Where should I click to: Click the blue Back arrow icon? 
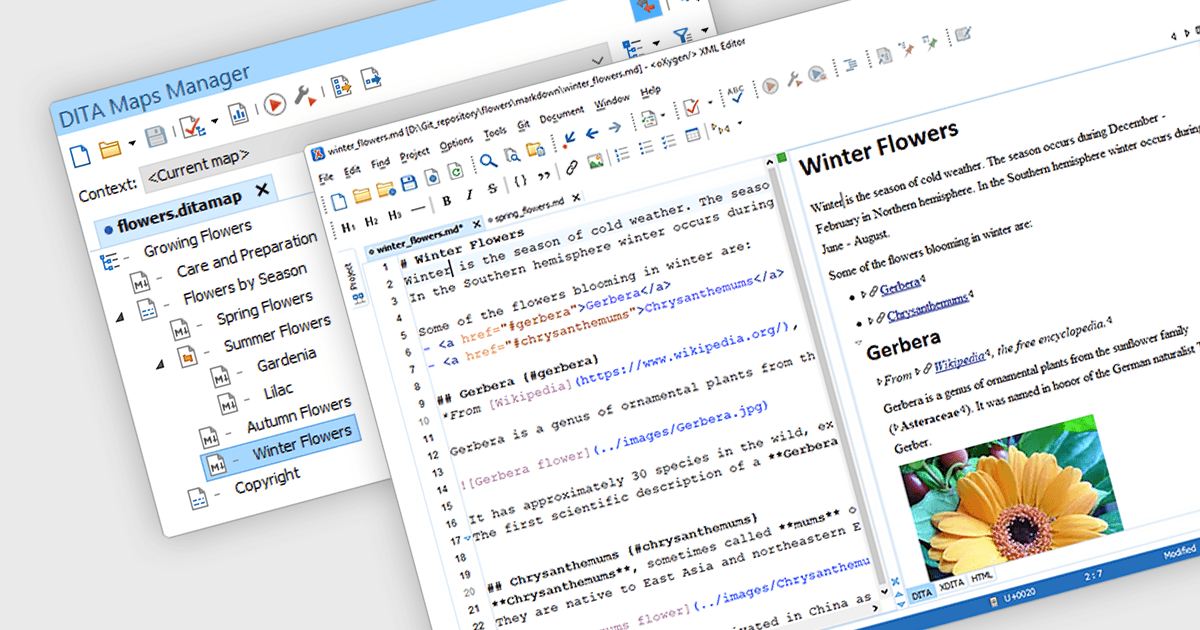(x=590, y=132)
